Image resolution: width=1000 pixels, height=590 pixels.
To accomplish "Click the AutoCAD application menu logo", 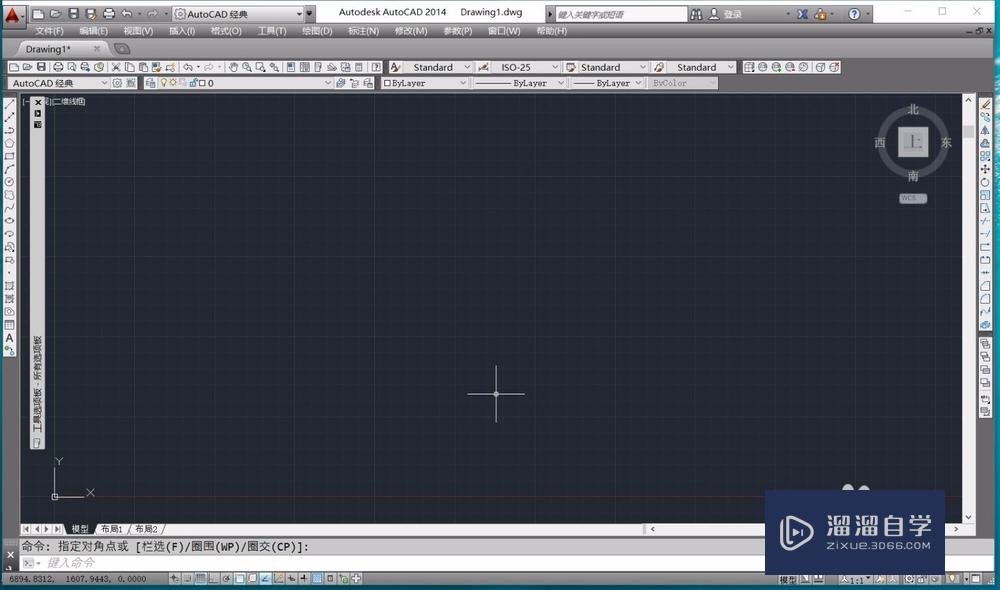I will [x=13, y=15].
